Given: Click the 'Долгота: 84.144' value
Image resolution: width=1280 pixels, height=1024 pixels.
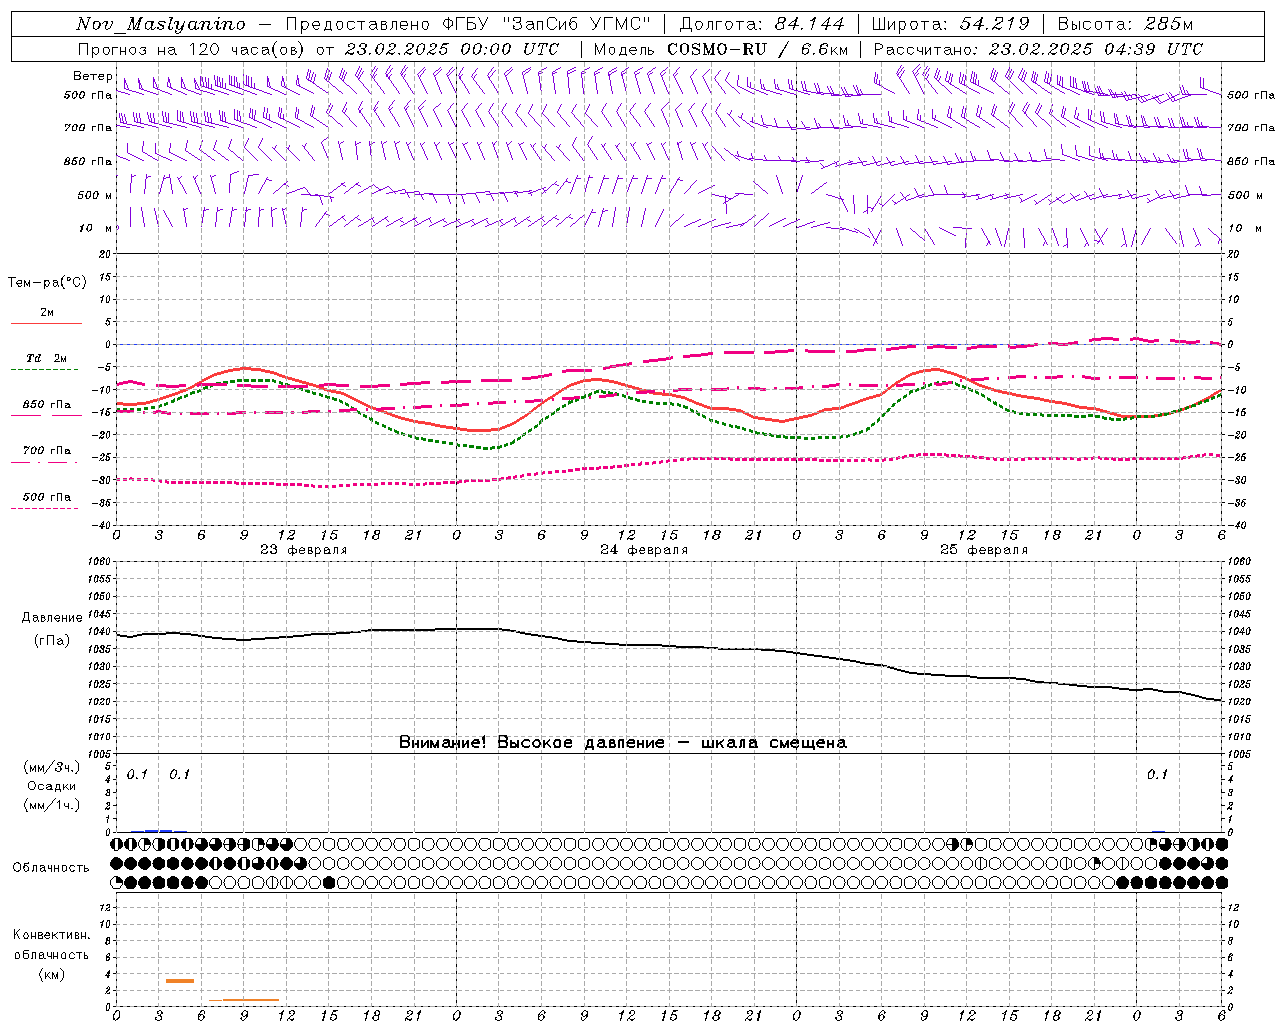Looking at the screenshot, I should pyautogui.click(x=761, y=24).
